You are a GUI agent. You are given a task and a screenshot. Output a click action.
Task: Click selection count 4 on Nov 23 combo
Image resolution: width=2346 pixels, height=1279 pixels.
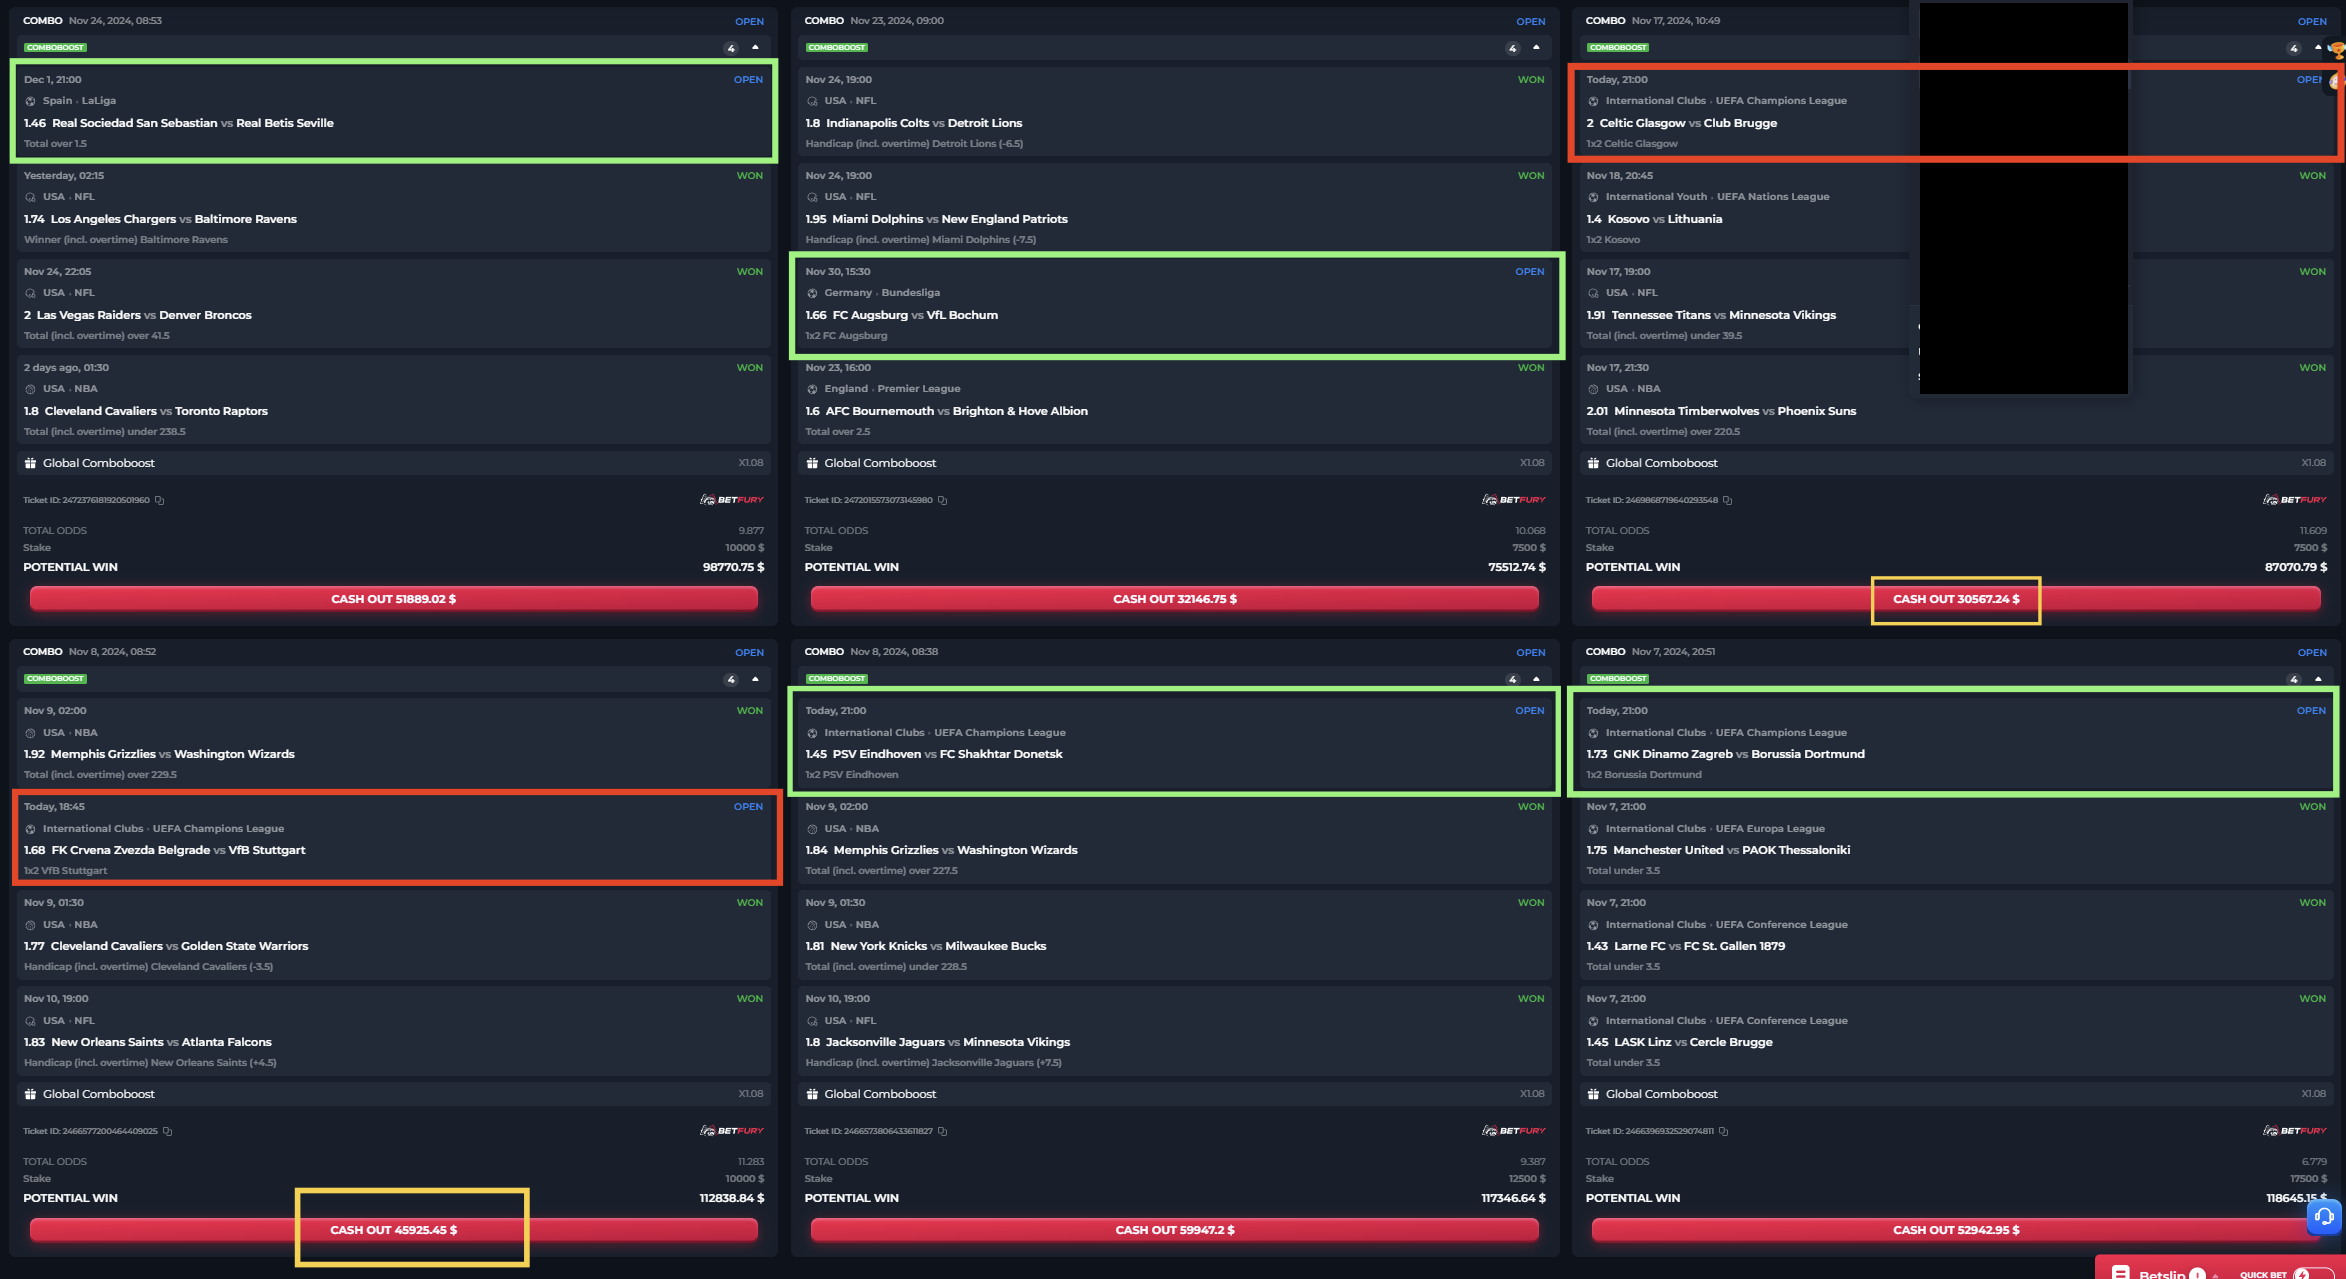pyautogui.click(x=1512, y=48)
